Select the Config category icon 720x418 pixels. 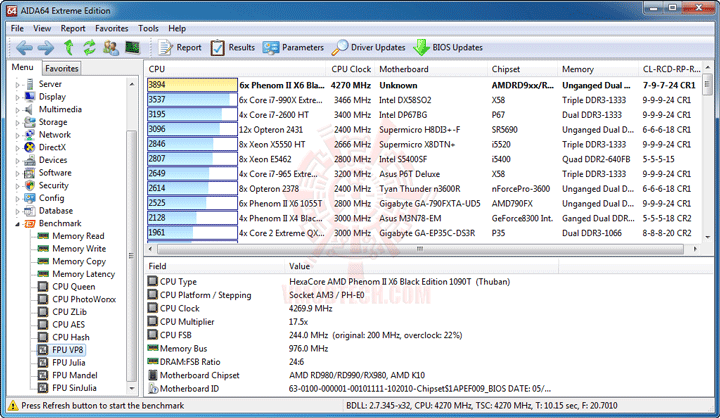point(30,198)
